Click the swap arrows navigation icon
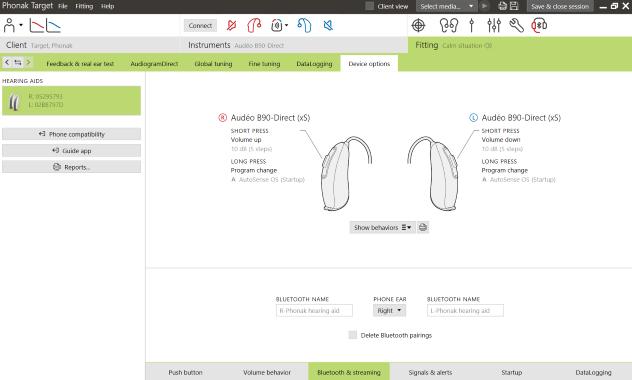Screen dimensions: 632x380 click(18, 62)
